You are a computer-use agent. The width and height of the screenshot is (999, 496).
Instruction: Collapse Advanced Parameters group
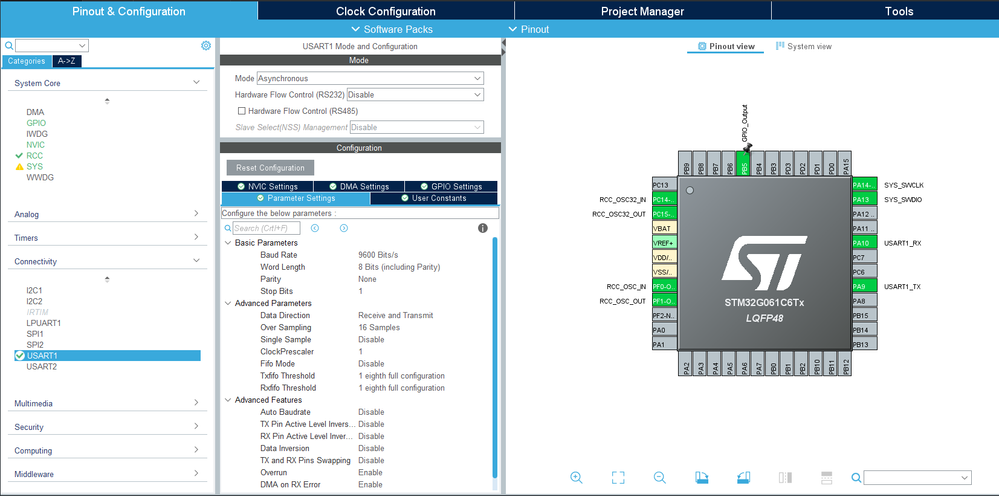[228, 303]
